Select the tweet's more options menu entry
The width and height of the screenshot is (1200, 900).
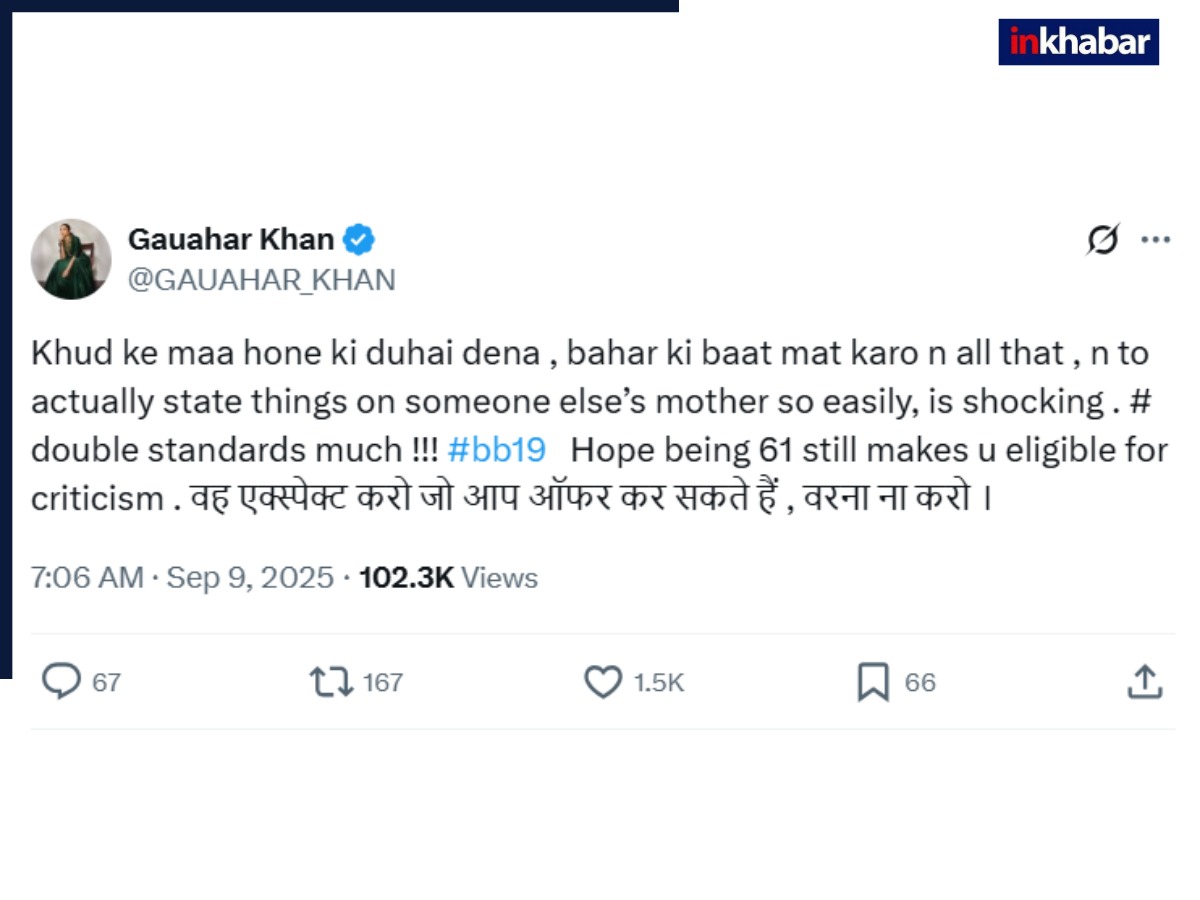tap(1156, 239)
